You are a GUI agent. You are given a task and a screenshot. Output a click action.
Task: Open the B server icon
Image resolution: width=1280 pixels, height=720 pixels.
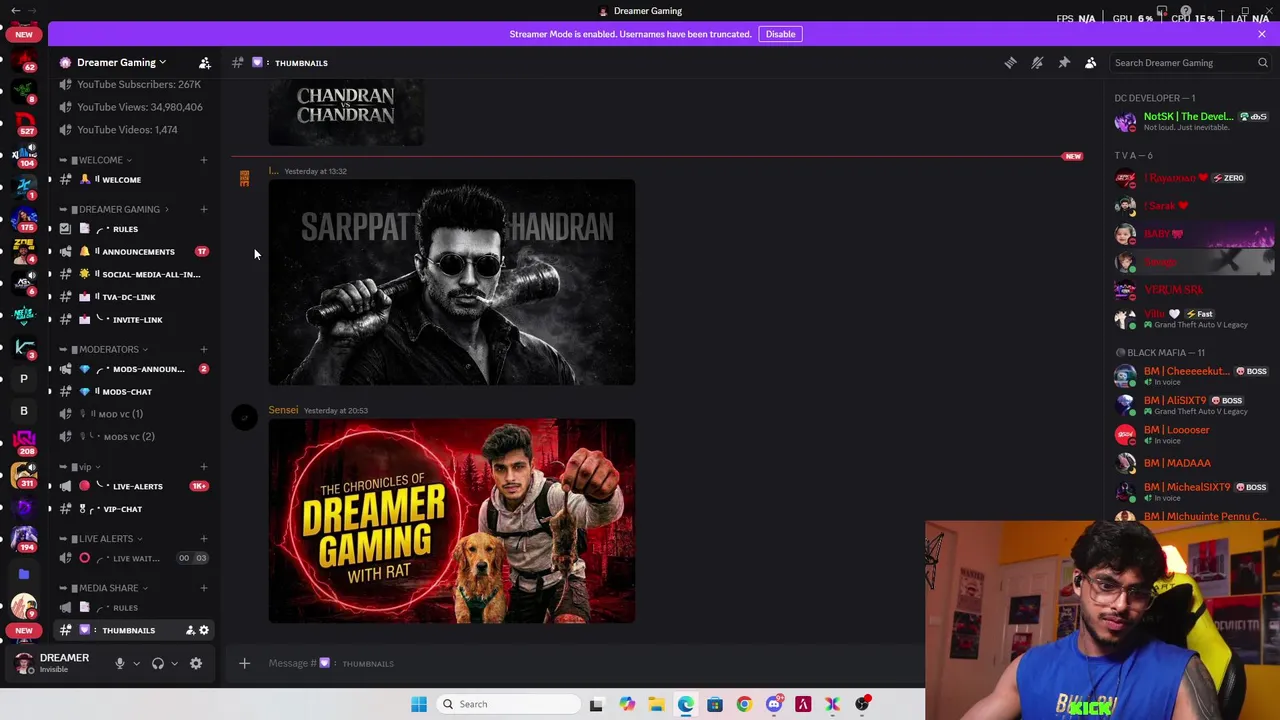pos(24,411)
